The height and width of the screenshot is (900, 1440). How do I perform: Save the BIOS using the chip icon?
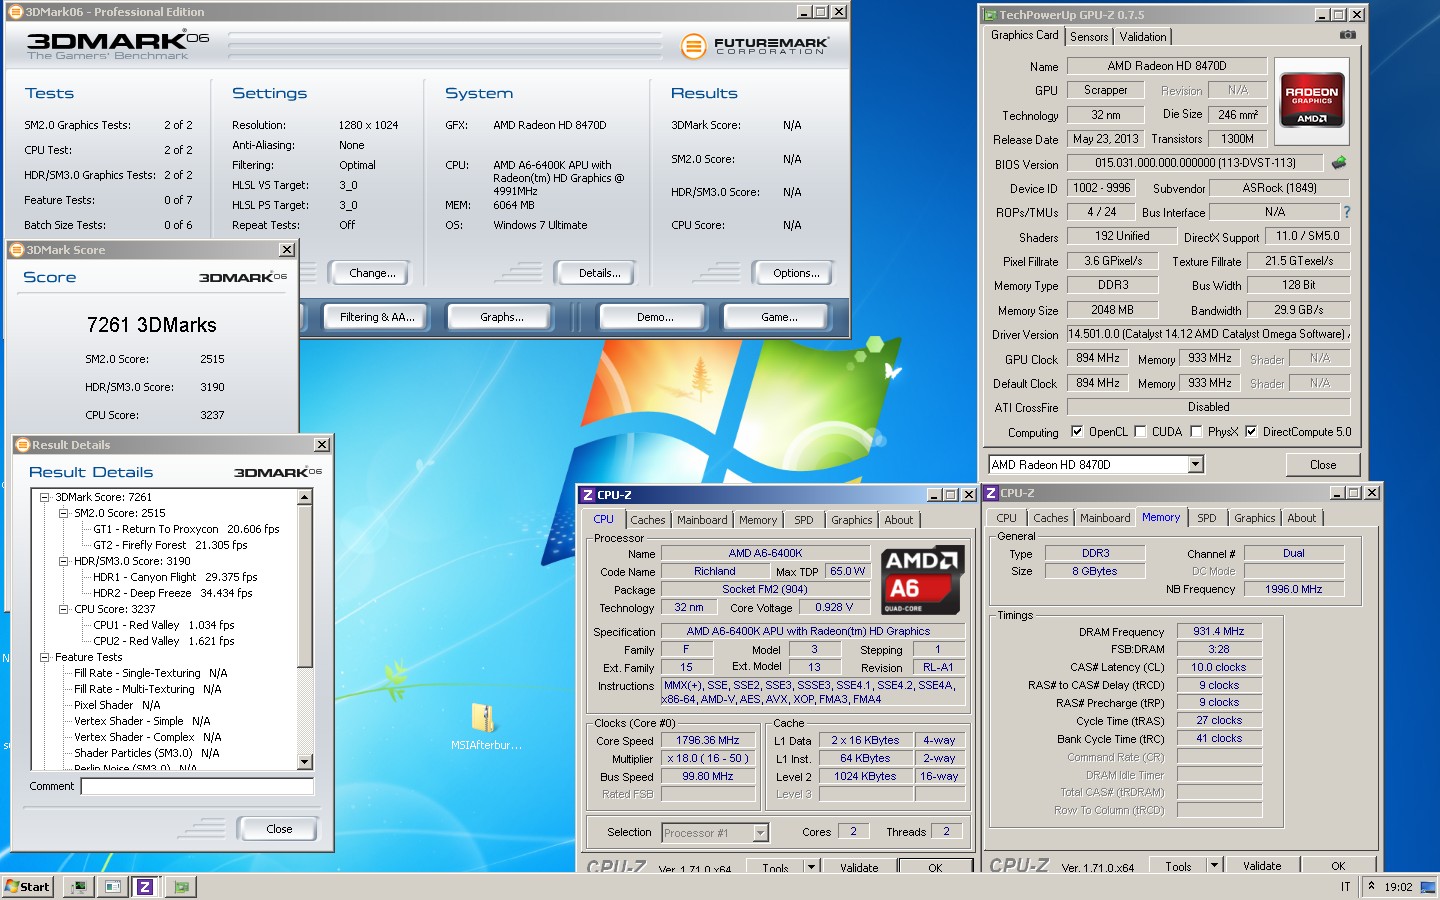click(1339, 162)
